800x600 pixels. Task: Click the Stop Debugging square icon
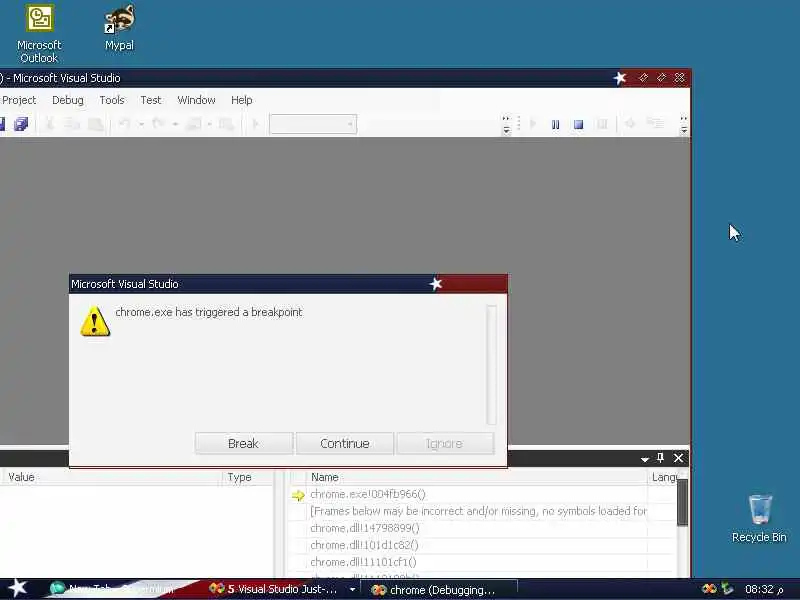click(578, 124)
